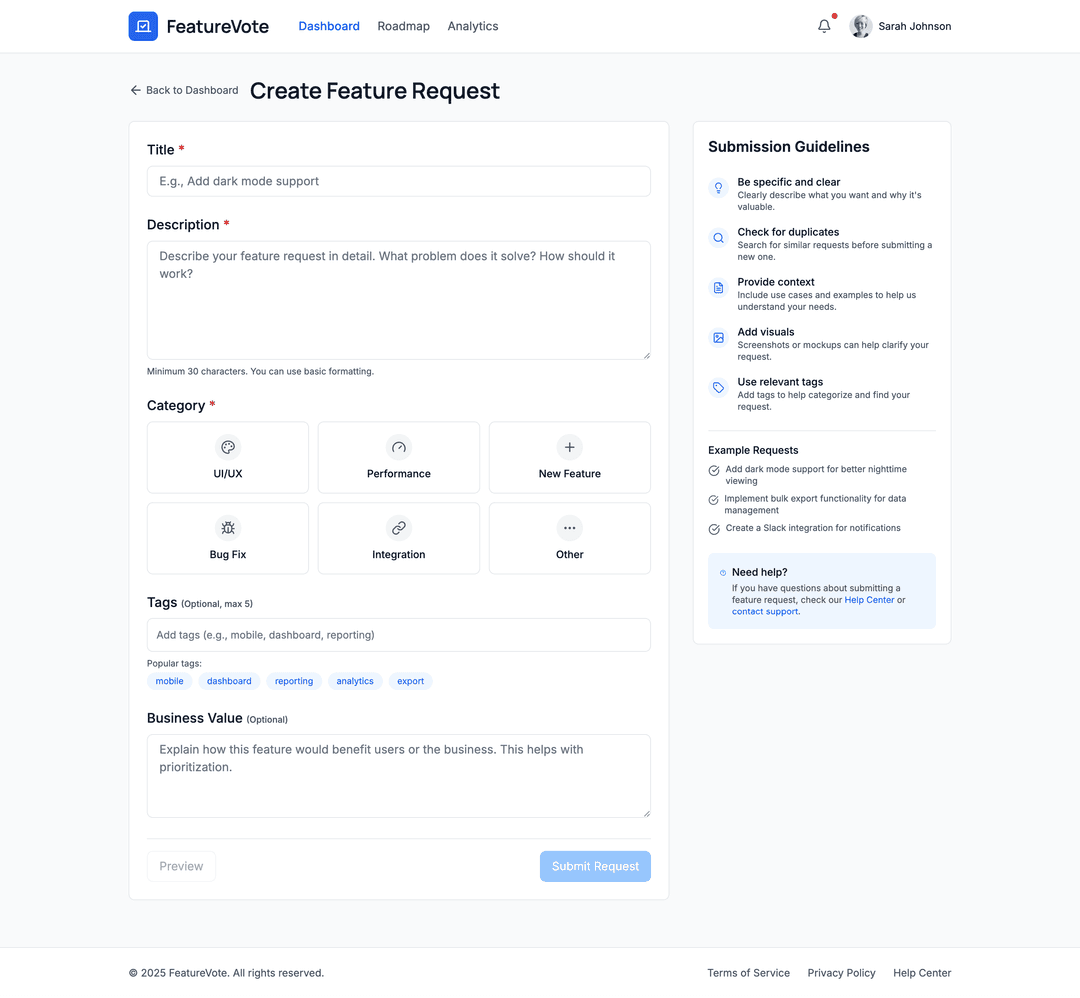Switch to the Roadmap tab
This screenshot has width=1080, height=998.
tap(403, 26)
